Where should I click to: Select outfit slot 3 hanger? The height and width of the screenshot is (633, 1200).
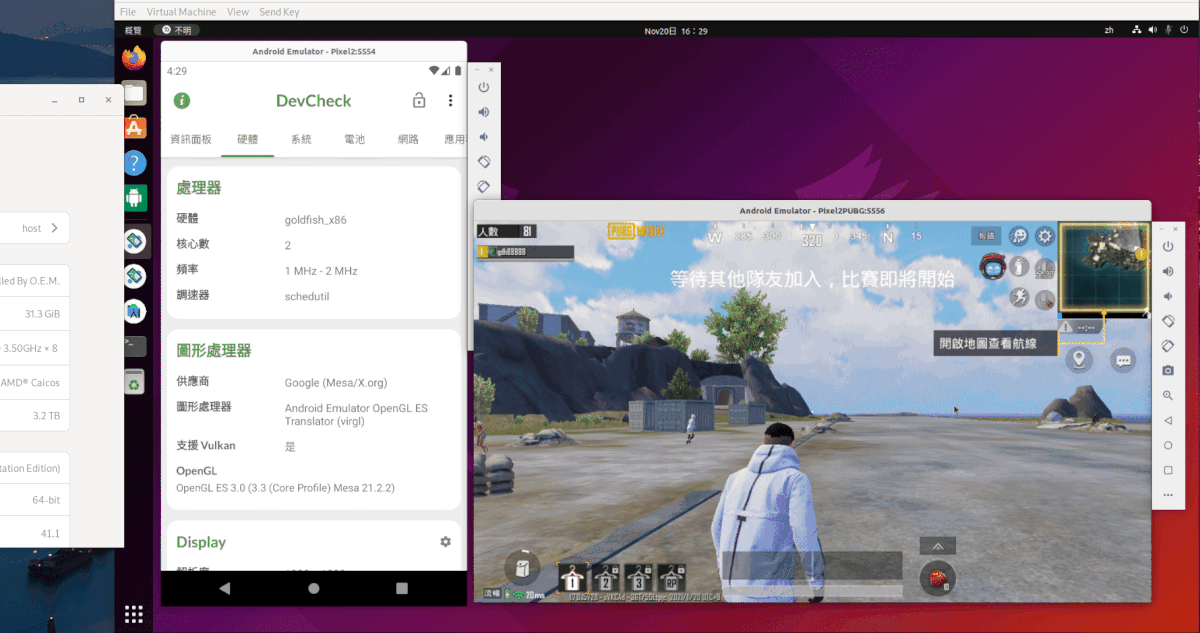(x=638, y=578)
